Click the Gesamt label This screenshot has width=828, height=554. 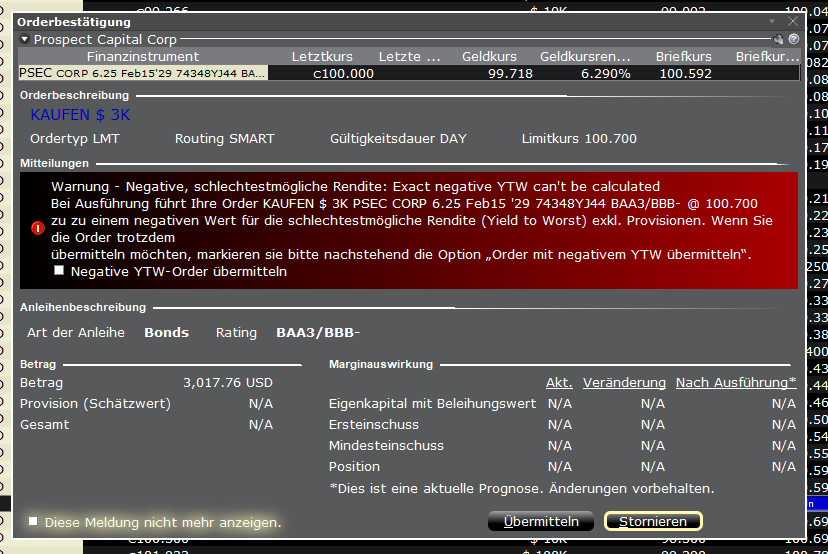44,425
